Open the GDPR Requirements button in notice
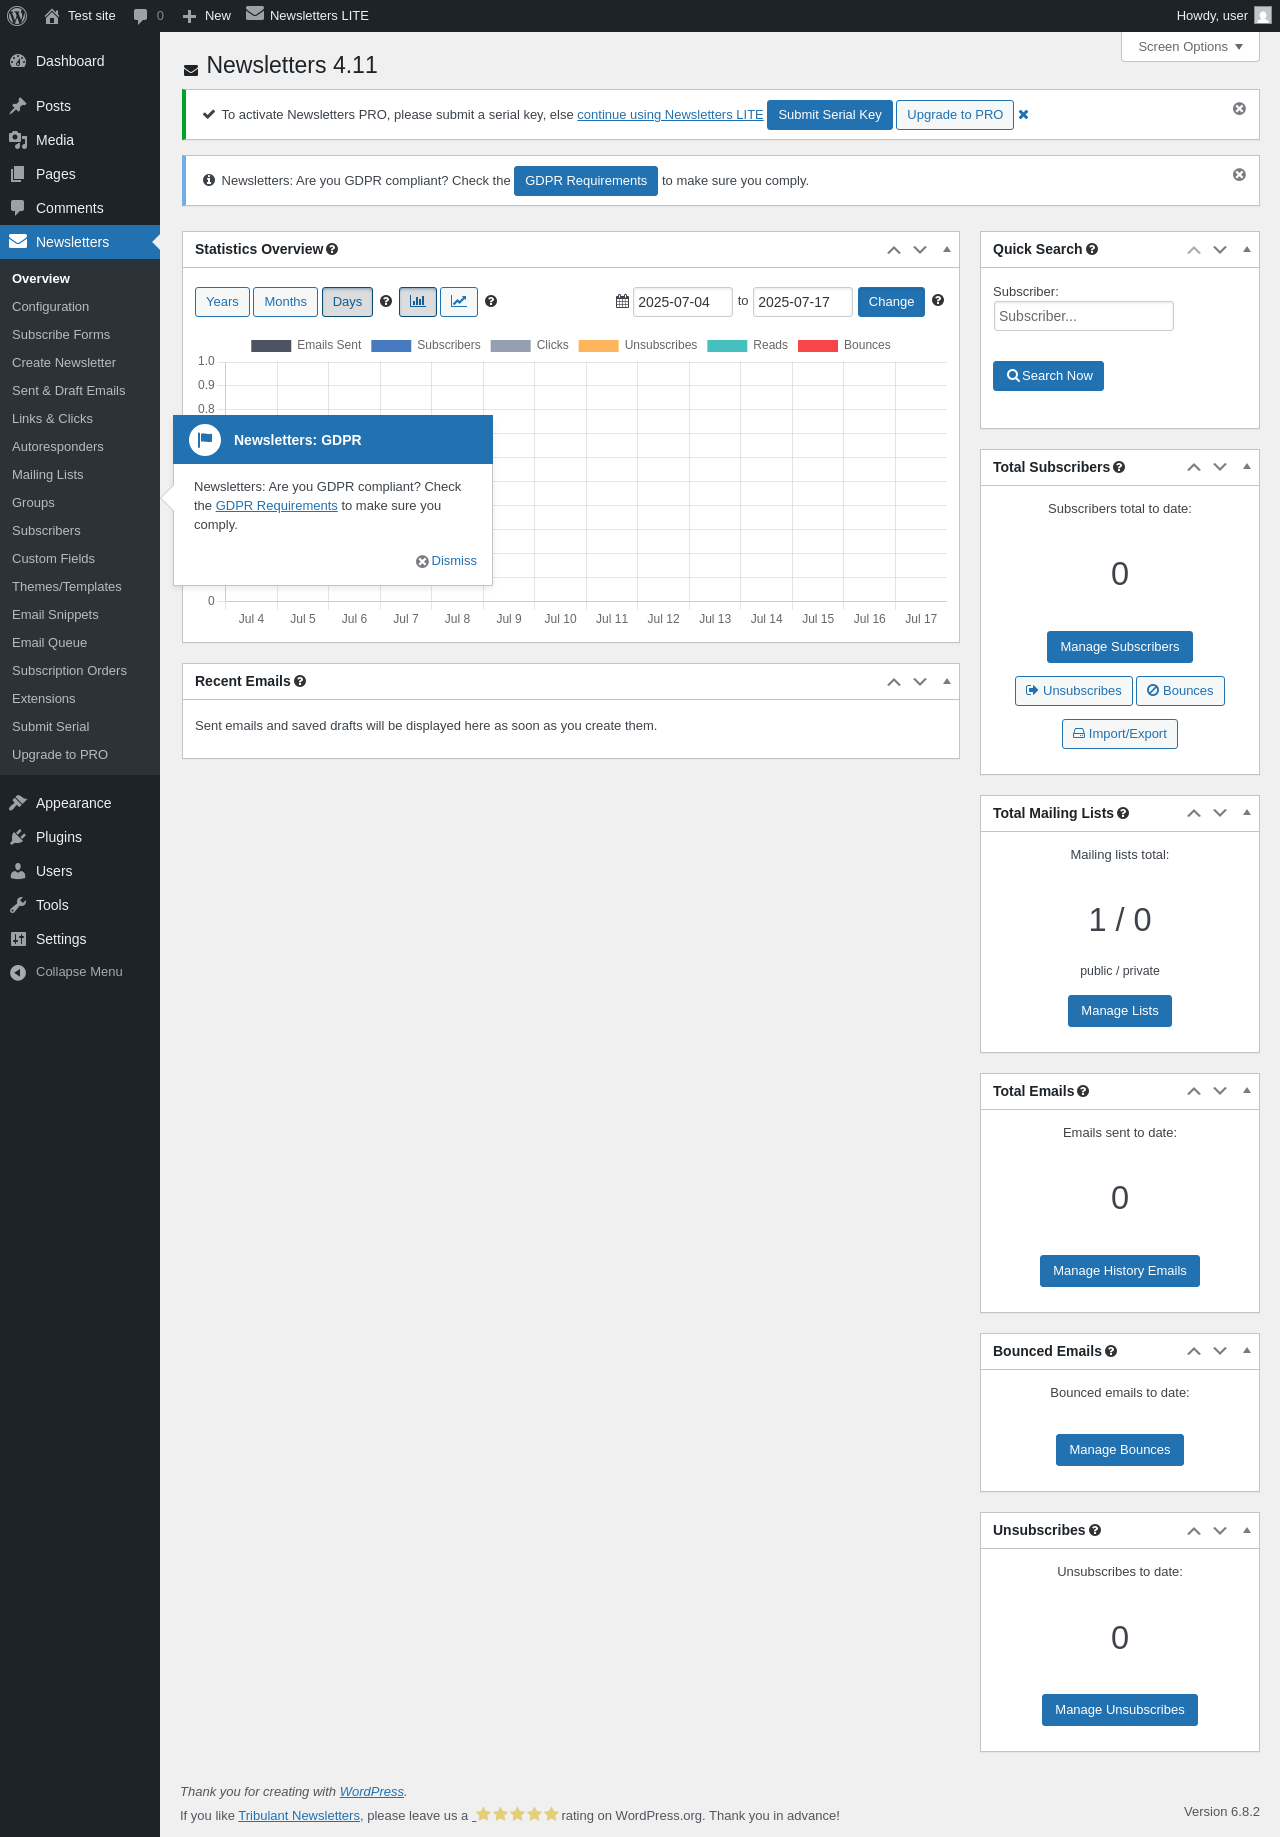Screen dimensions: 1280x1837 tap(586, 181)
